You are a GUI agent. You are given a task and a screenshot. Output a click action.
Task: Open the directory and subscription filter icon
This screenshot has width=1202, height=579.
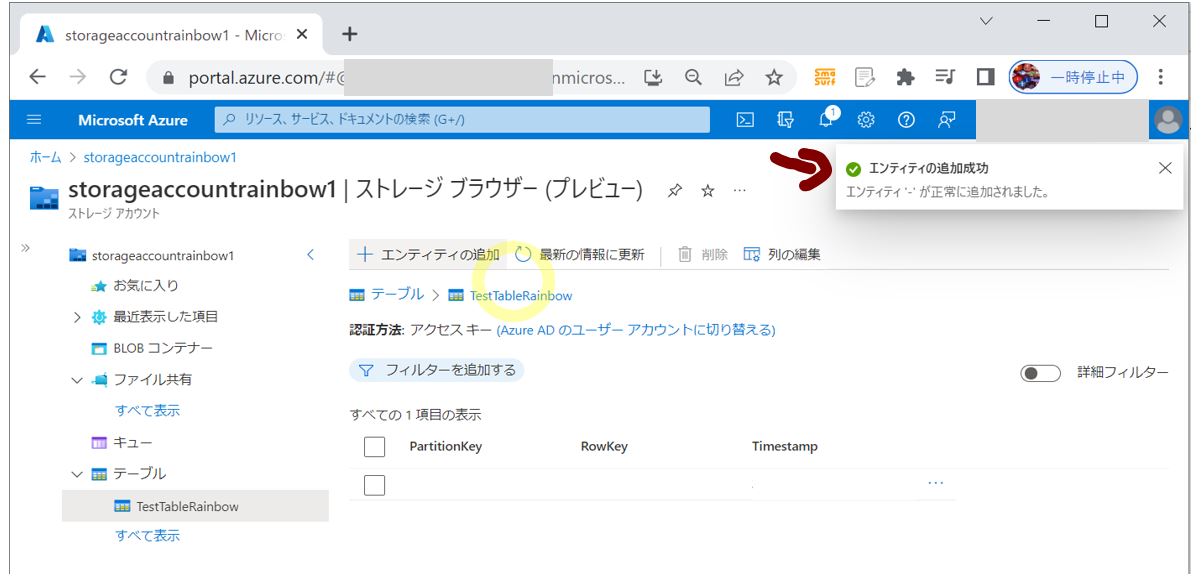(786, 120)
